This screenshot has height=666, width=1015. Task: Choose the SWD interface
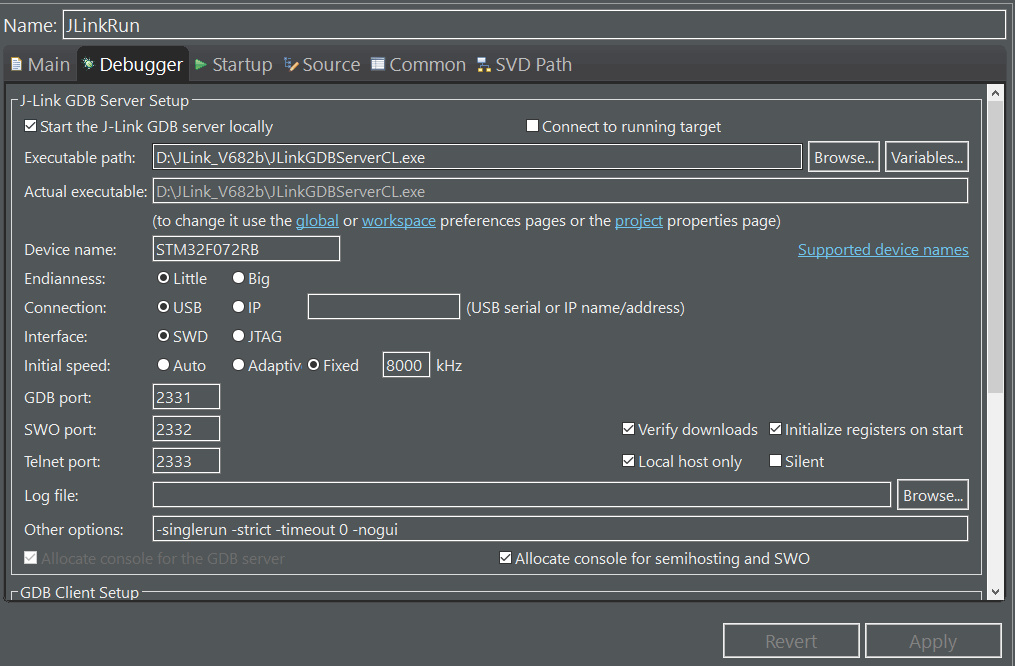[164, 336]
